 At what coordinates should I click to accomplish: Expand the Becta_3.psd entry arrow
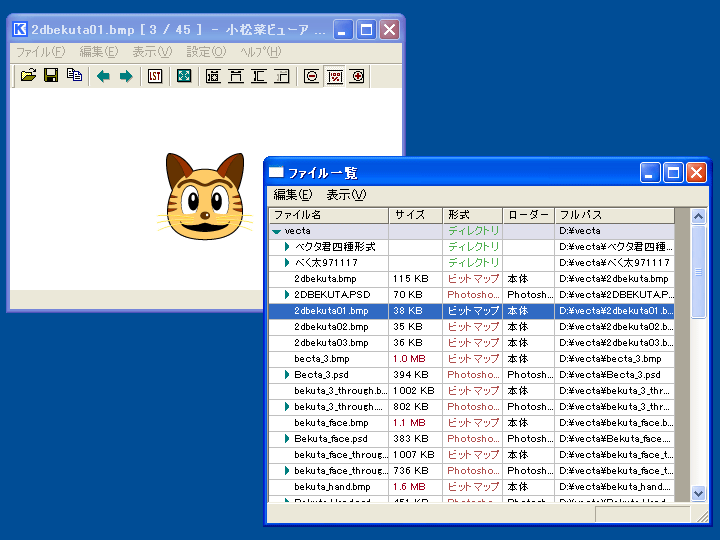[287, 375]
